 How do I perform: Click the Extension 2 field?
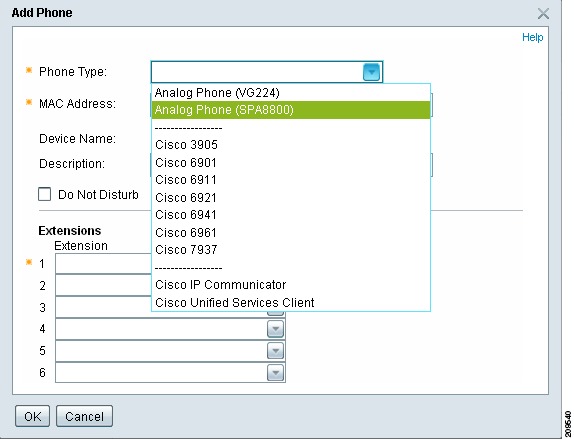coord(103,285)
